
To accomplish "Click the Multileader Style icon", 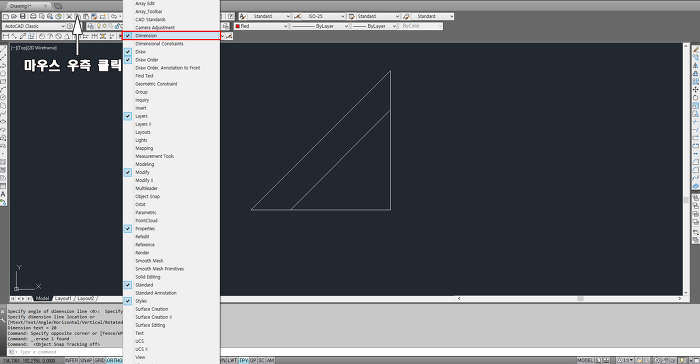I will tap(406, 16).
